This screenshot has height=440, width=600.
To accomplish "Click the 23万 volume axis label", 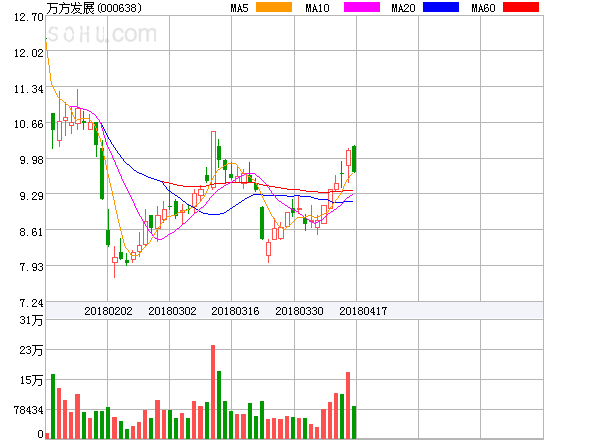I will pos(31,350).
